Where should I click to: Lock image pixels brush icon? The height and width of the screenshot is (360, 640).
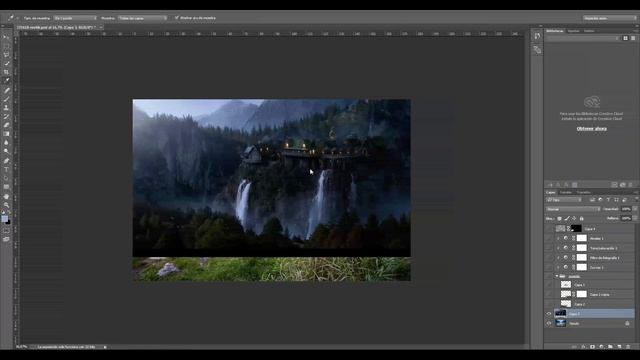(x=567, y=219)
